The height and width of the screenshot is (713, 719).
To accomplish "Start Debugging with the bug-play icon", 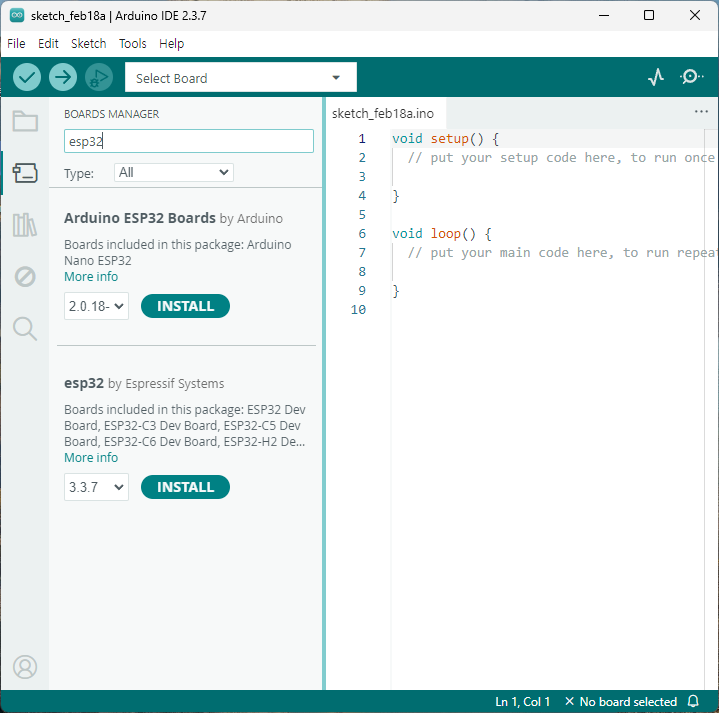I will point(99,77).
